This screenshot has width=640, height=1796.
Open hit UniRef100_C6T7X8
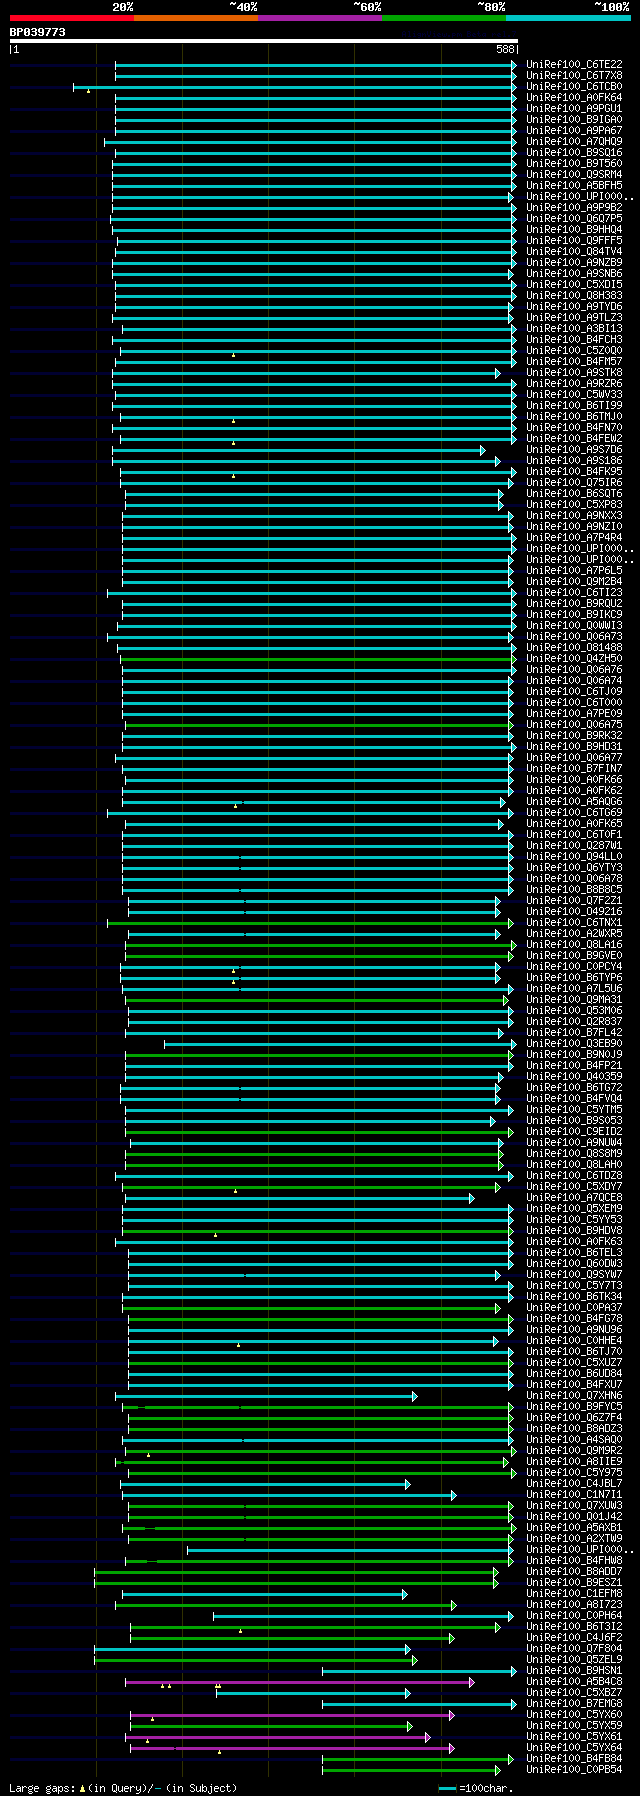click(574, 75)
